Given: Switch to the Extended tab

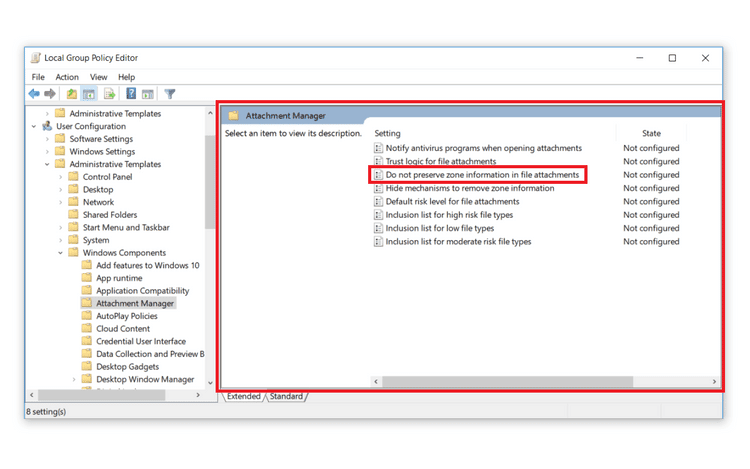Looking at the screenshot, I should (243, 396).
